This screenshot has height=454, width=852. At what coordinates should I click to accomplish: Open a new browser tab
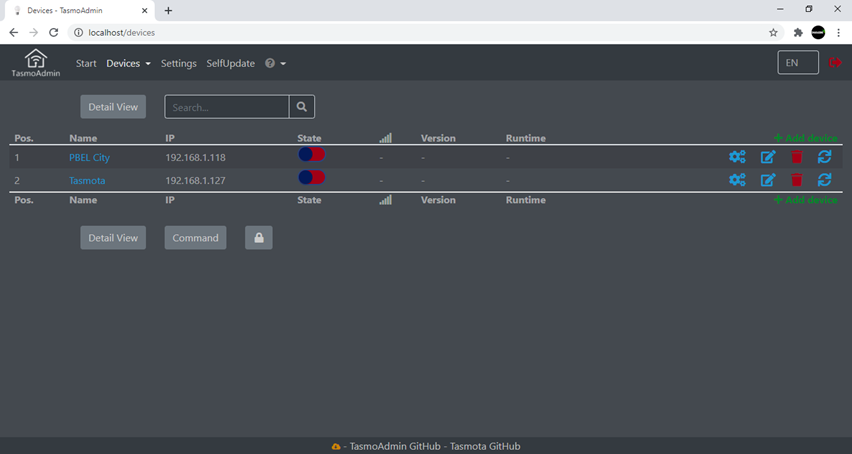tap(168, 10)
